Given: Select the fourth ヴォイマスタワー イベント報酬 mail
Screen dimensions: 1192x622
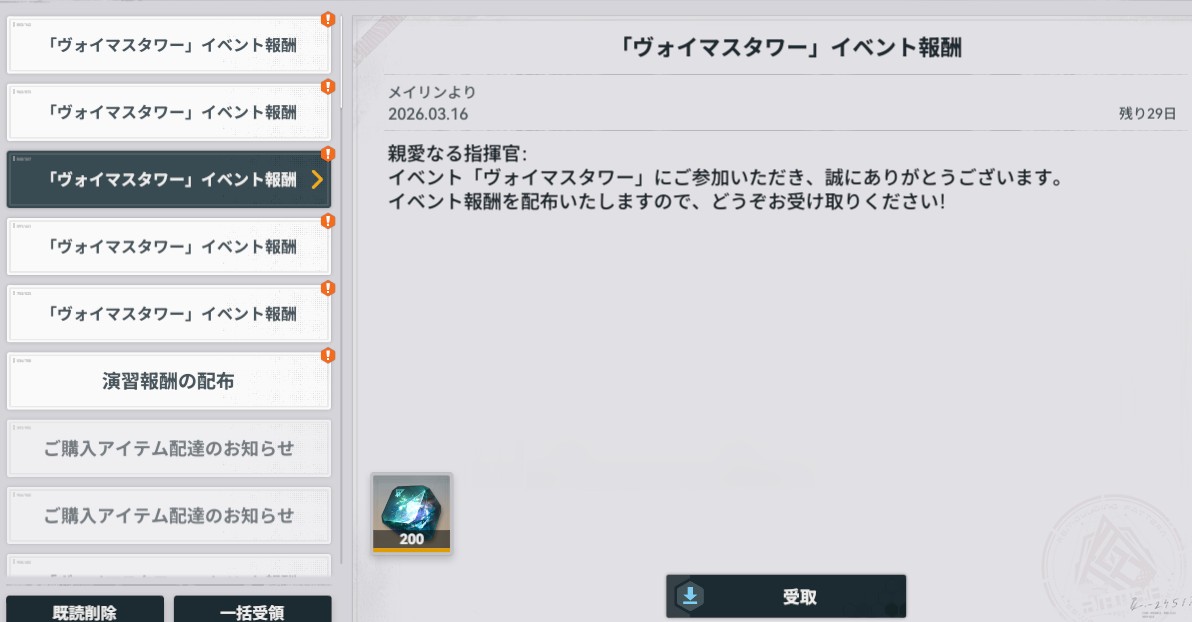Looking at the screenshot, I should [x=169, y=246].
